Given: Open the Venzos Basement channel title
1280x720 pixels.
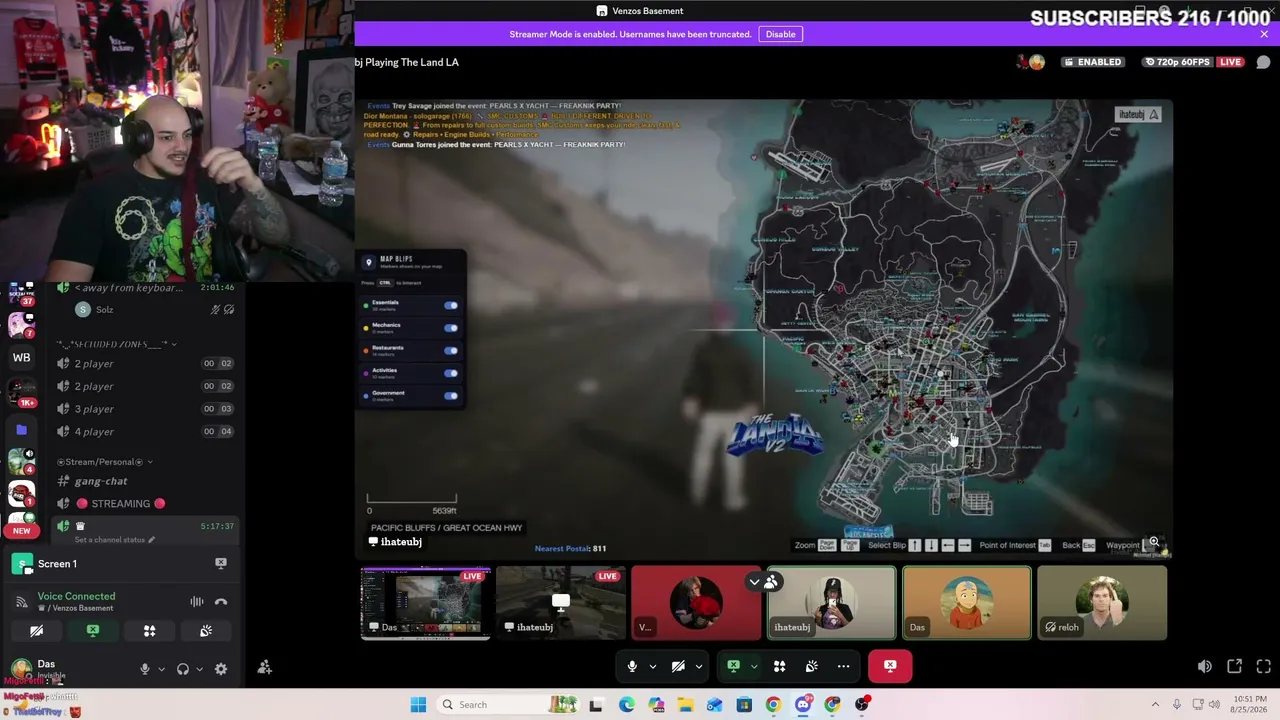Looking at the screenshot, I should [640, 11].
